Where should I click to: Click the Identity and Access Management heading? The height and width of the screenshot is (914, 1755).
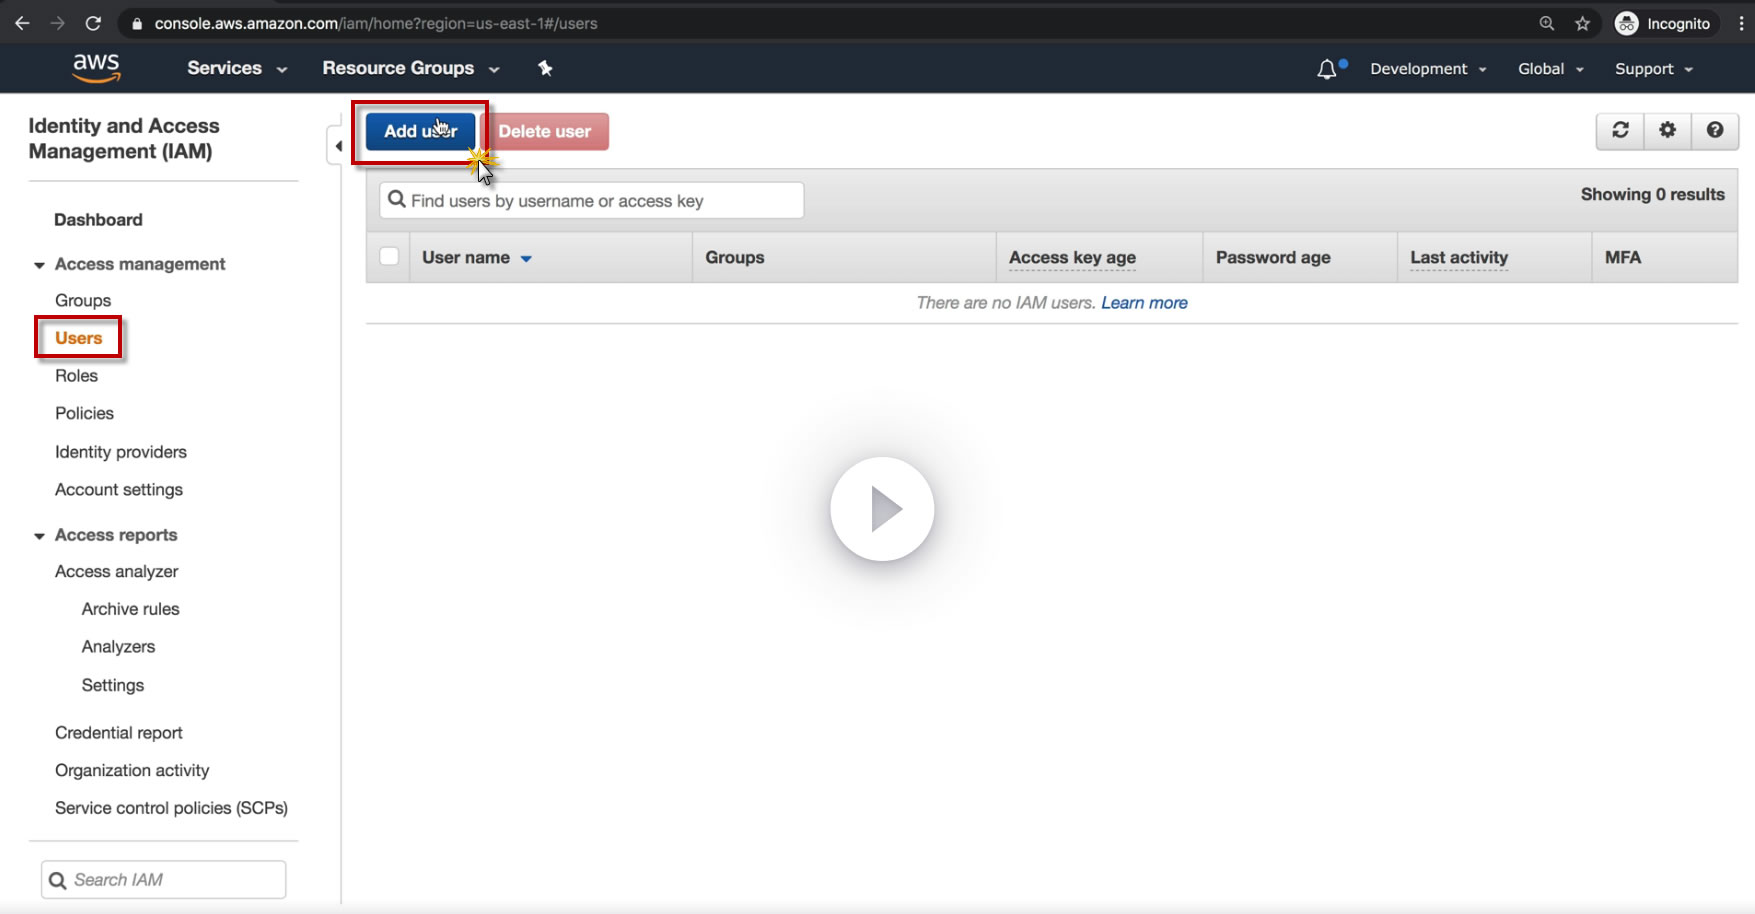tap(124, 139)
